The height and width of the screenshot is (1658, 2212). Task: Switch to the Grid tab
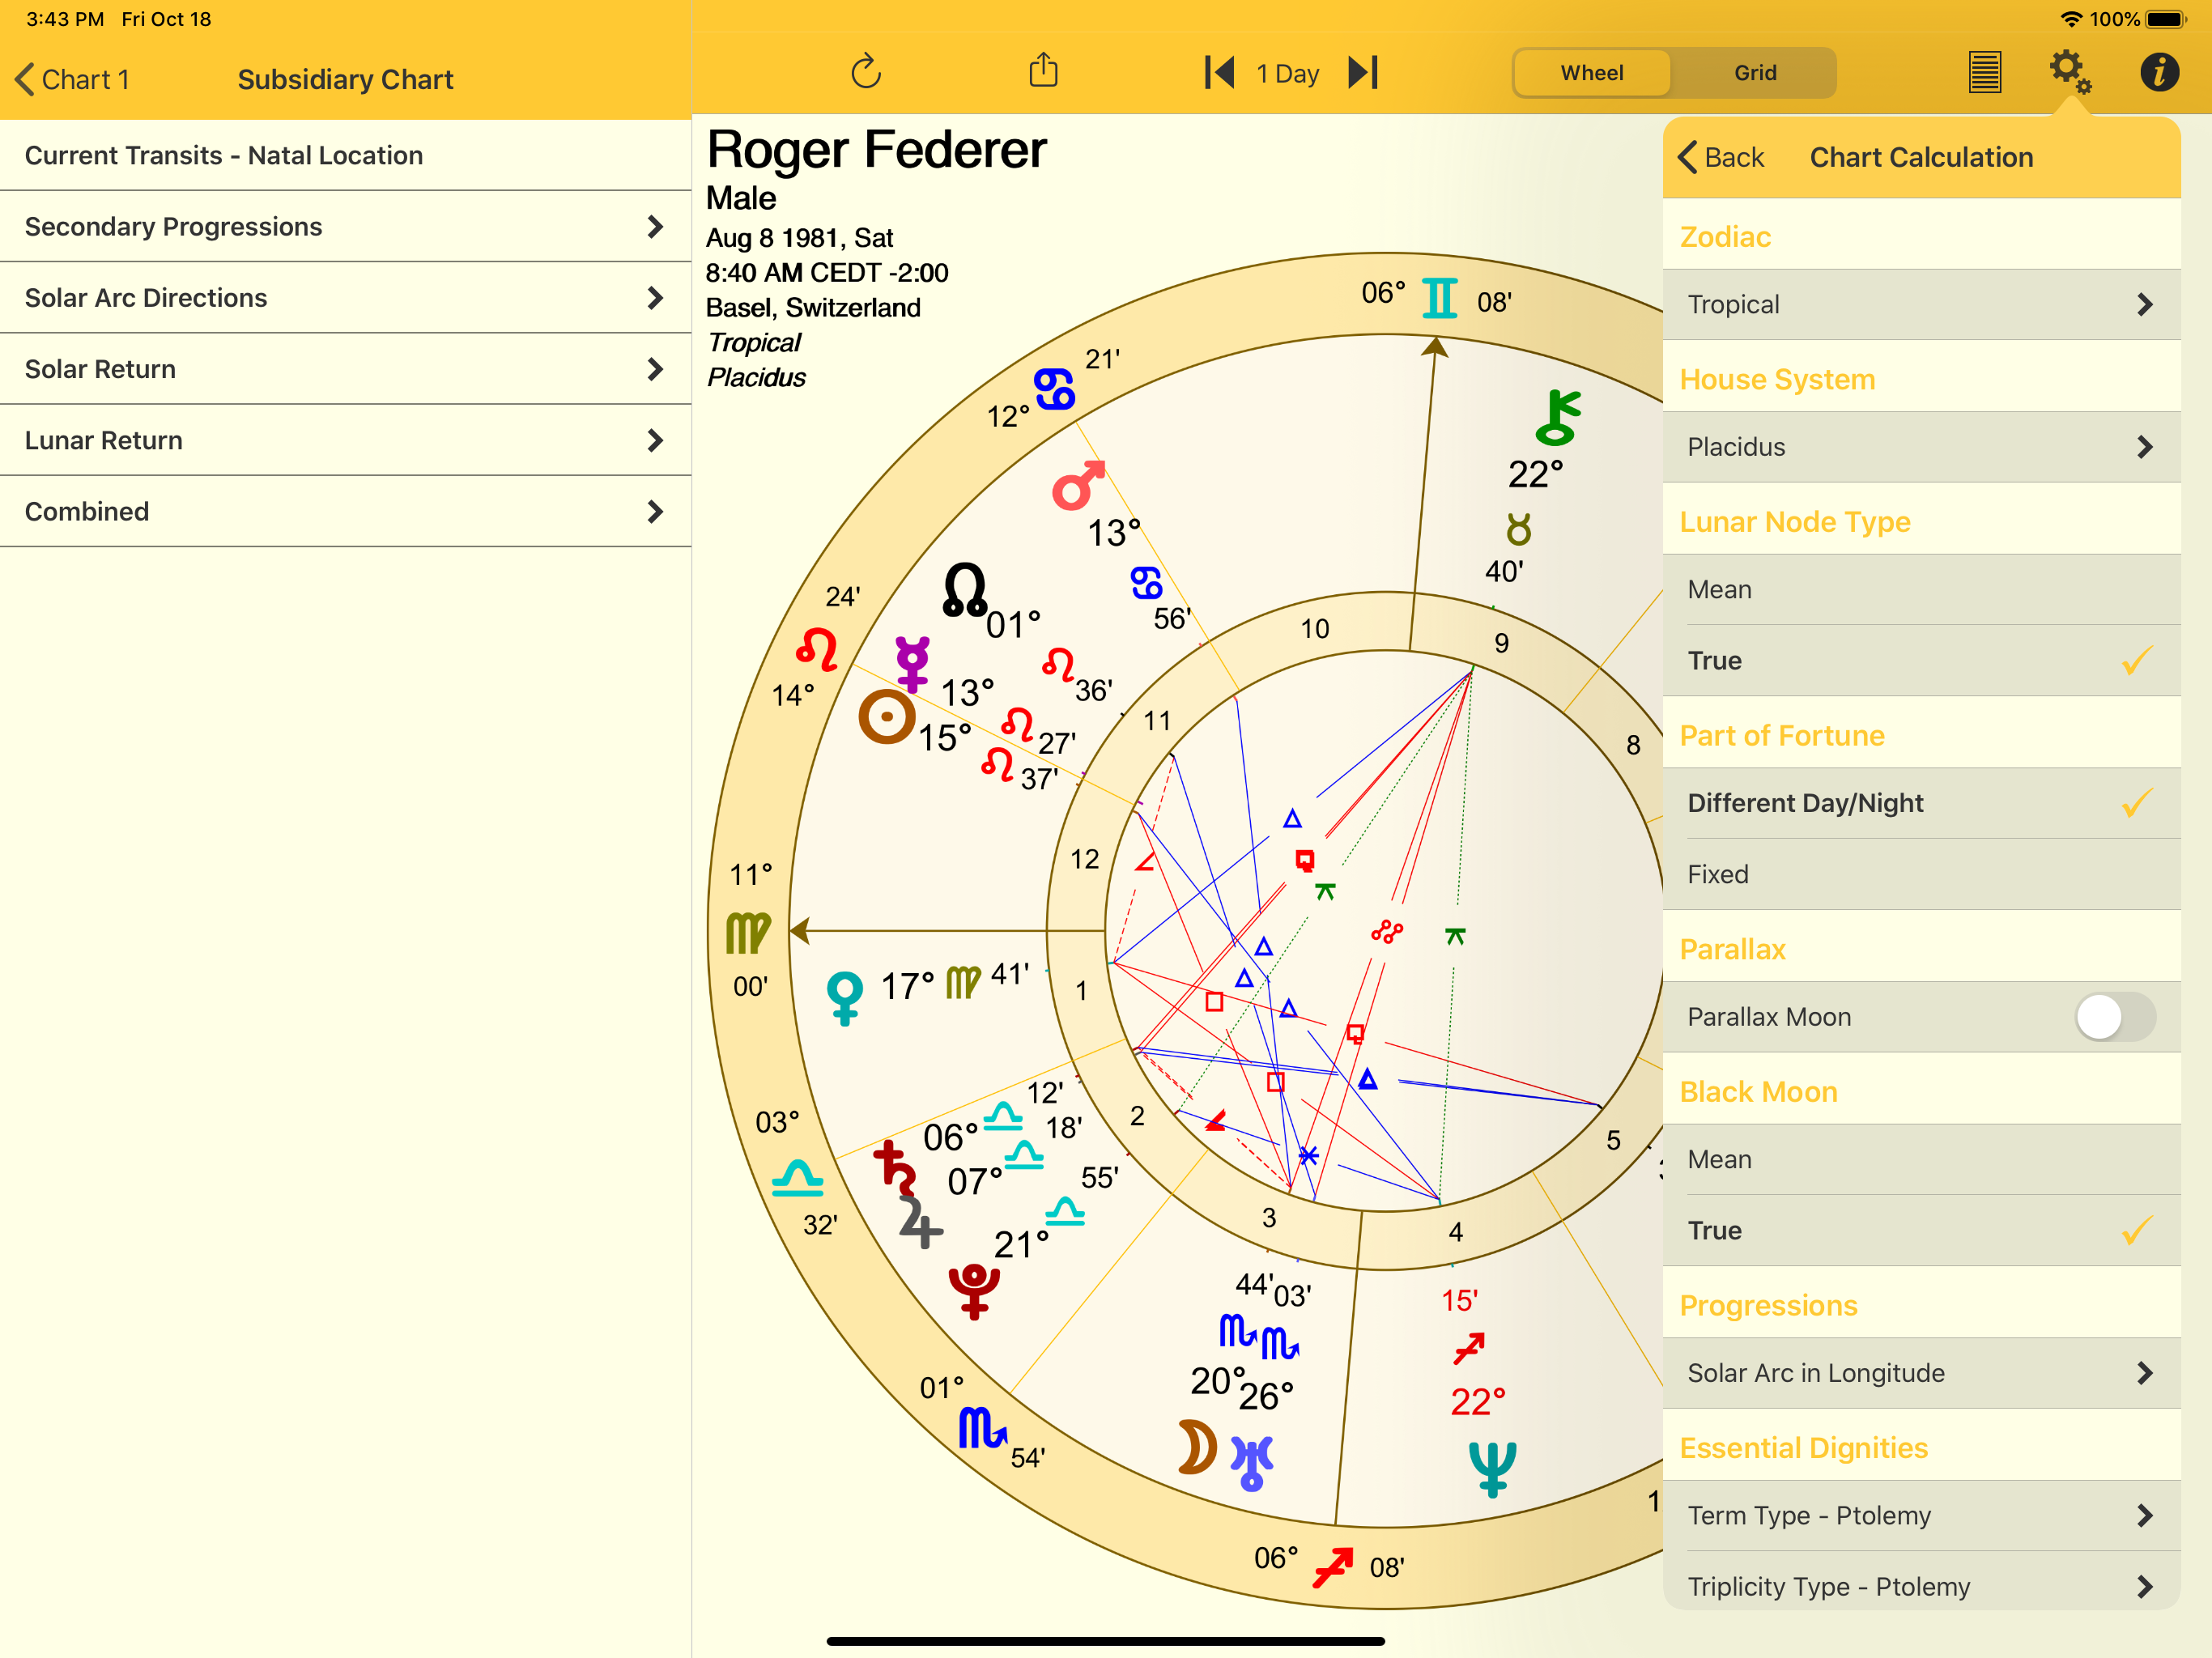(x=1754, y=73)
